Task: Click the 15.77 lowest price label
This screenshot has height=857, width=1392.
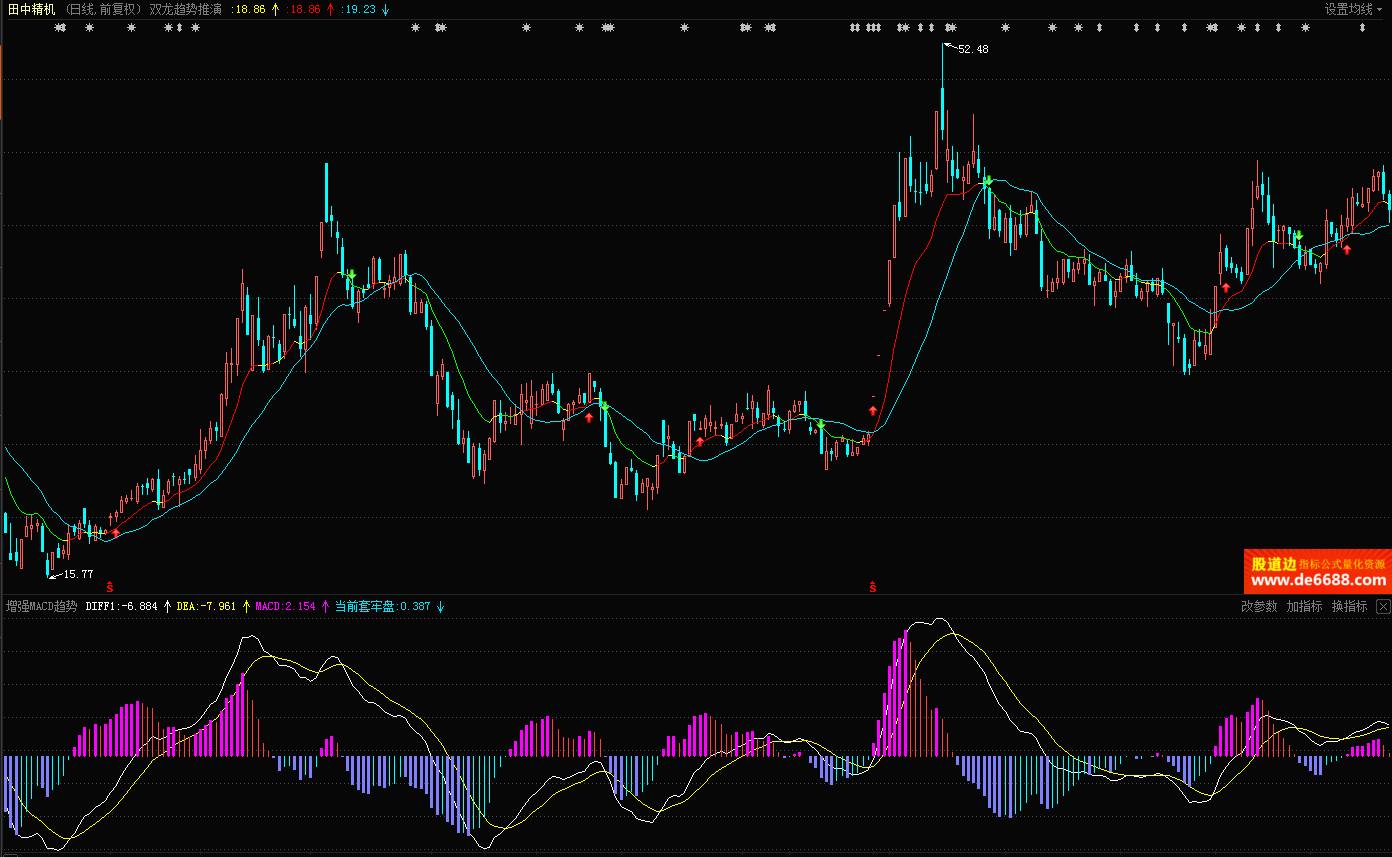Action: pos(77,574)
